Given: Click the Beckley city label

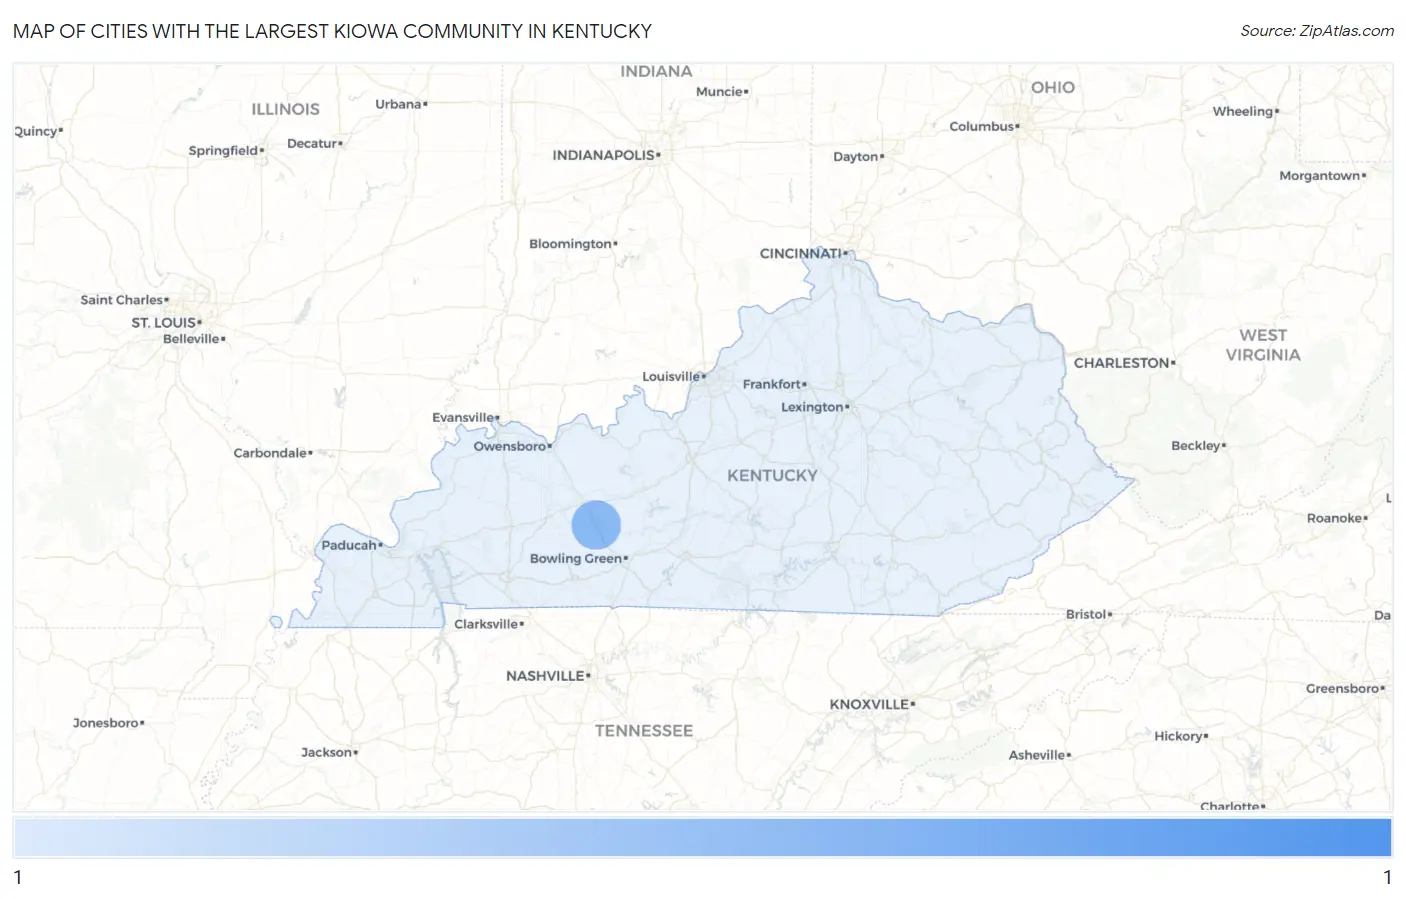Looking at the screenshot, I should click(1196, 446).
